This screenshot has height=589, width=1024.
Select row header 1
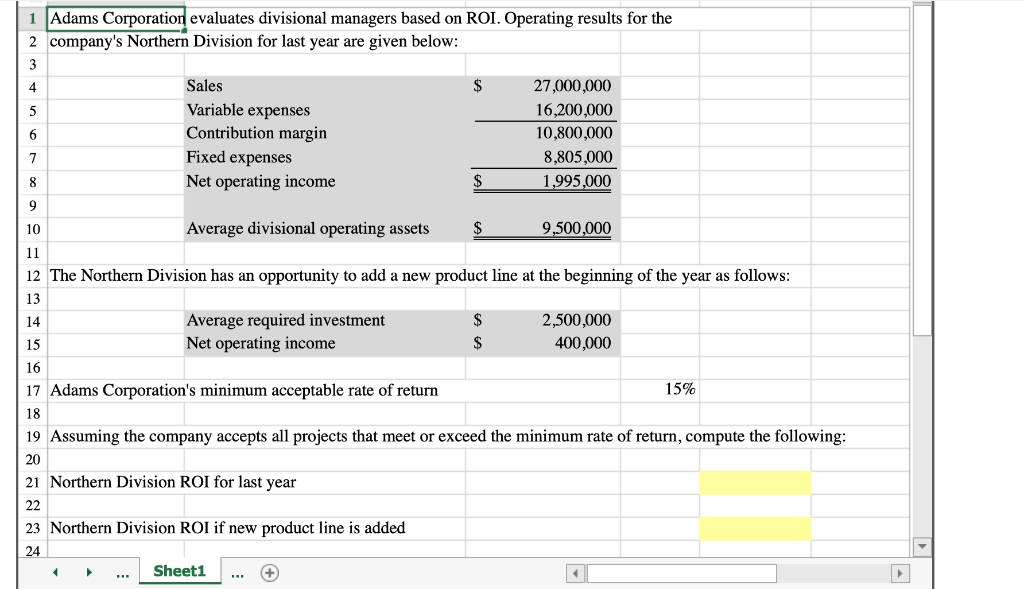pyautogui.click(x=32, y=18)
